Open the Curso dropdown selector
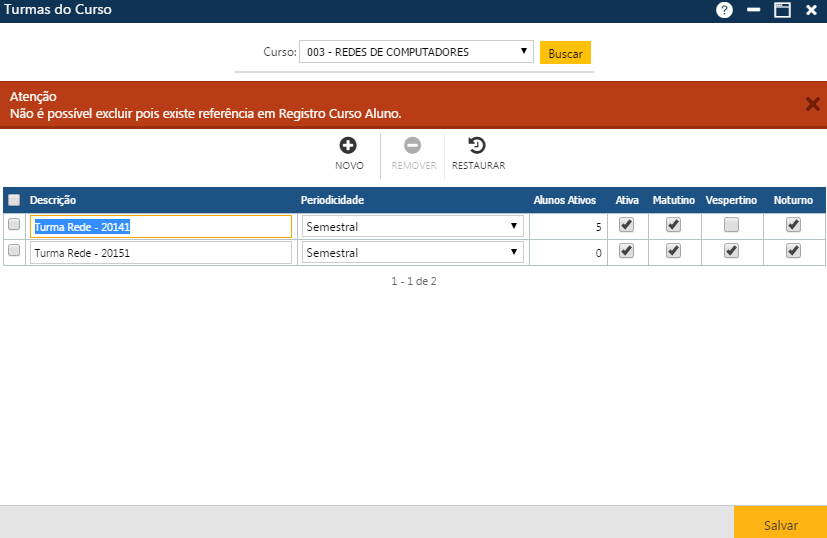This screenshot has height=538, width=827. pyautogui.click(x=416, y=52)
